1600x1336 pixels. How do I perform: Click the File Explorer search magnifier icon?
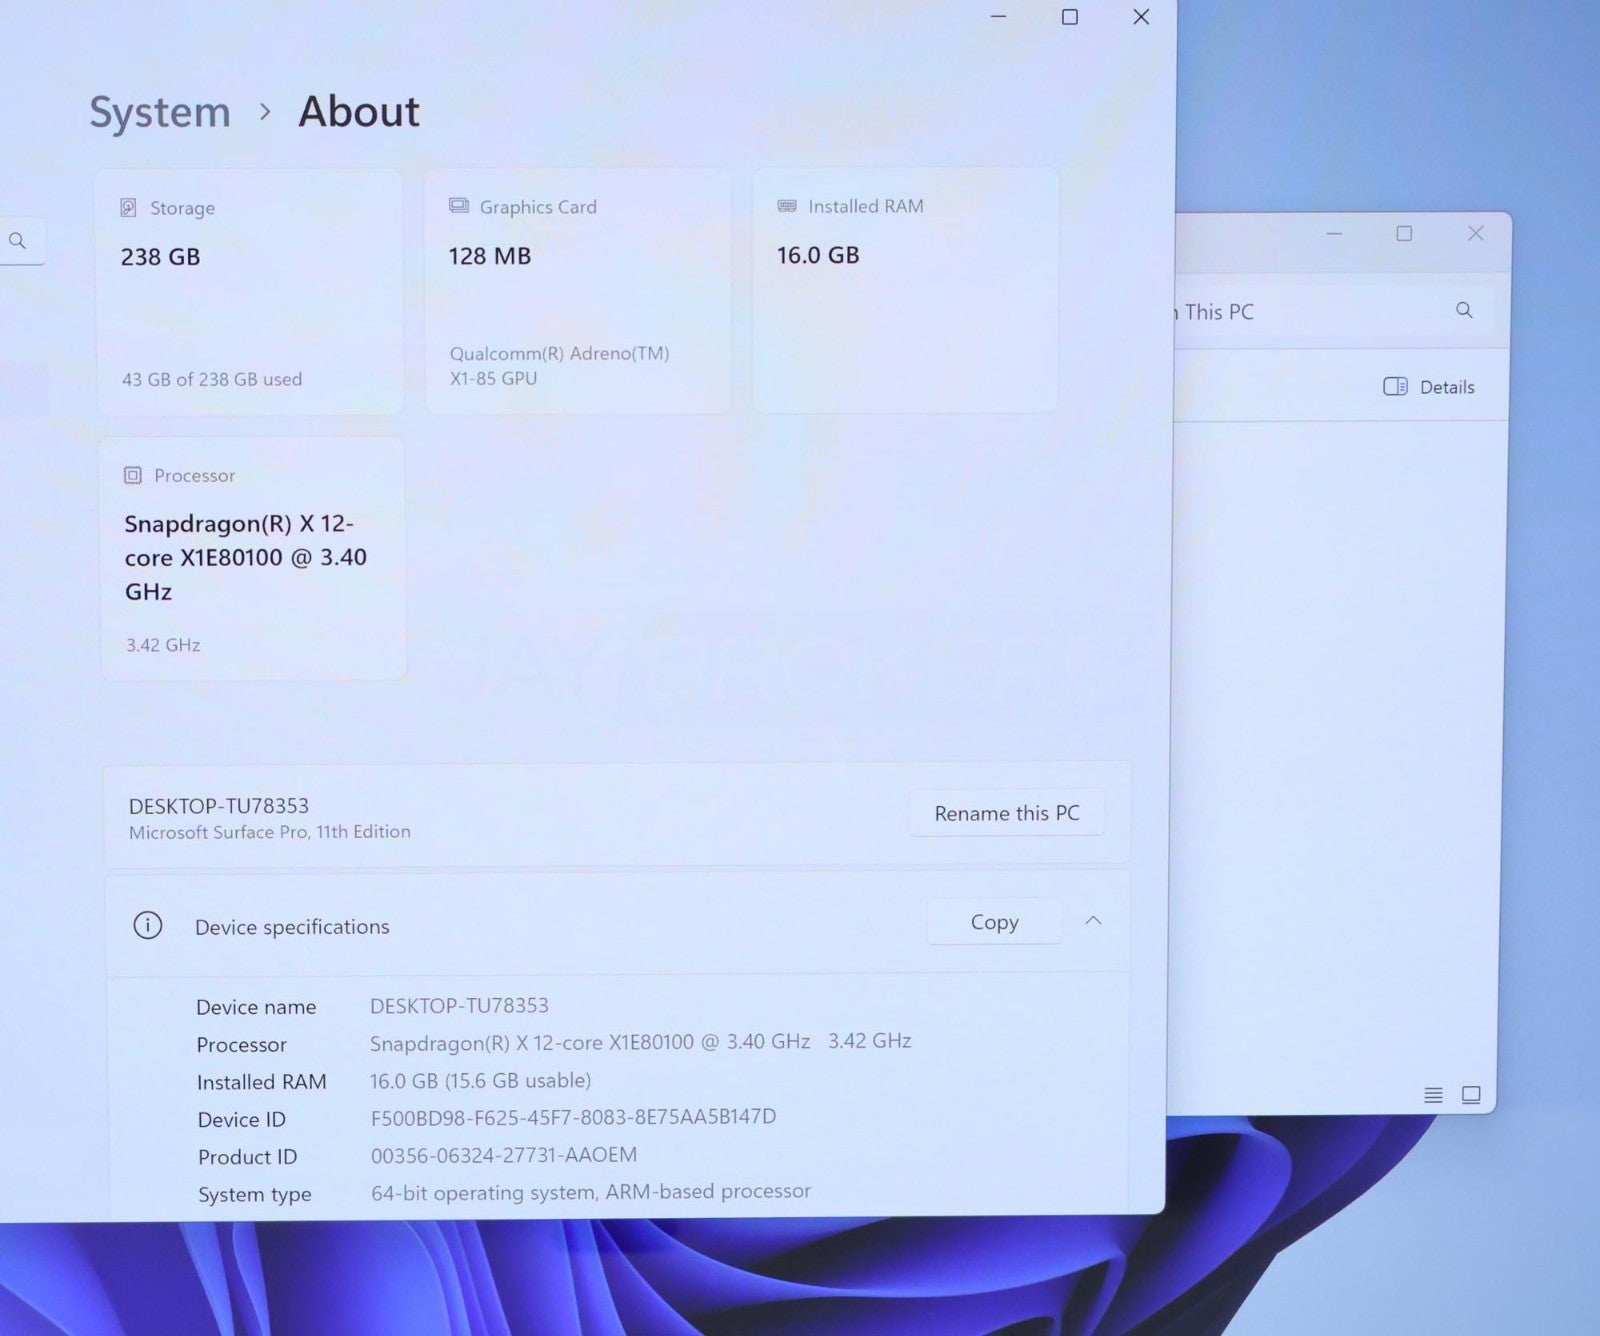(1464, 311)
